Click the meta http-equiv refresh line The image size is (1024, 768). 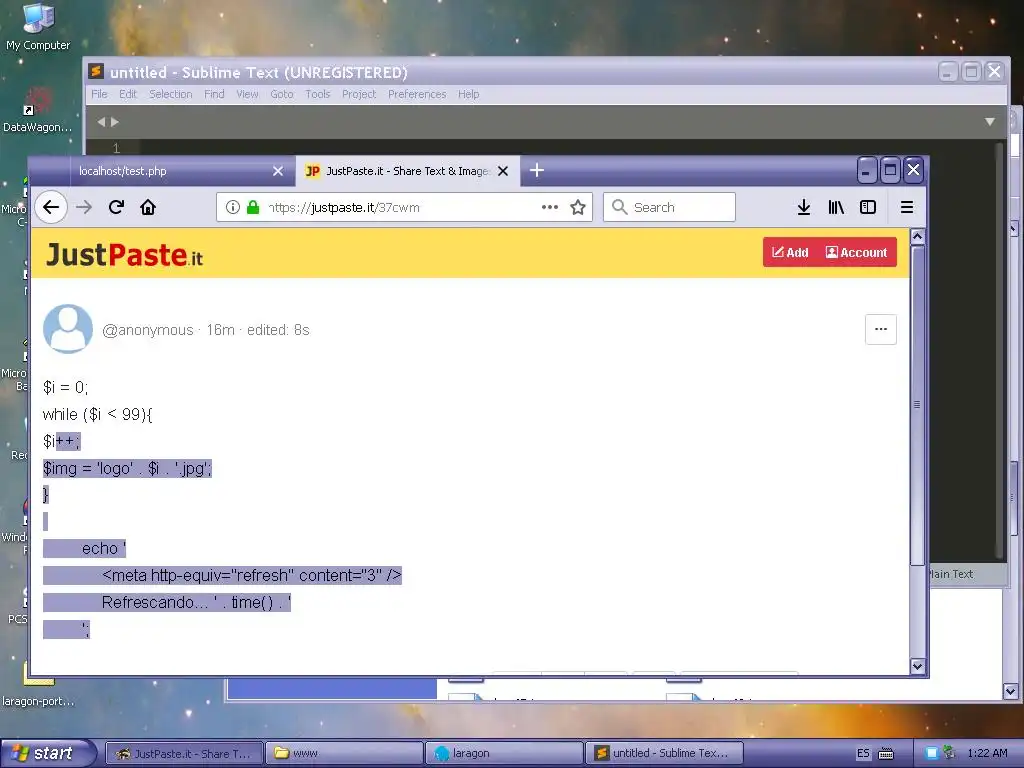[251, 575]
